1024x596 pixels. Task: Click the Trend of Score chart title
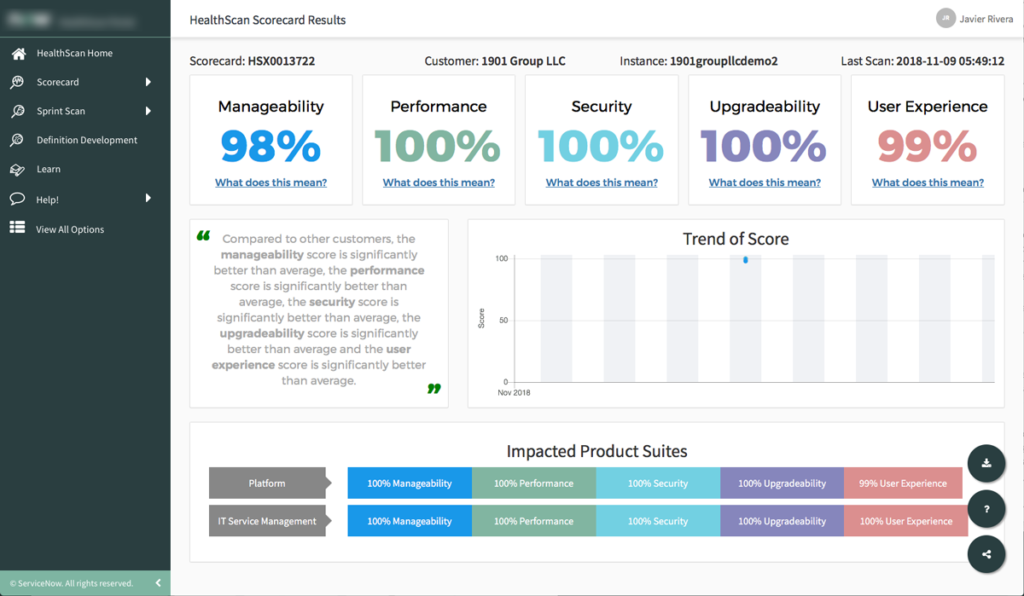coord(736,239)
